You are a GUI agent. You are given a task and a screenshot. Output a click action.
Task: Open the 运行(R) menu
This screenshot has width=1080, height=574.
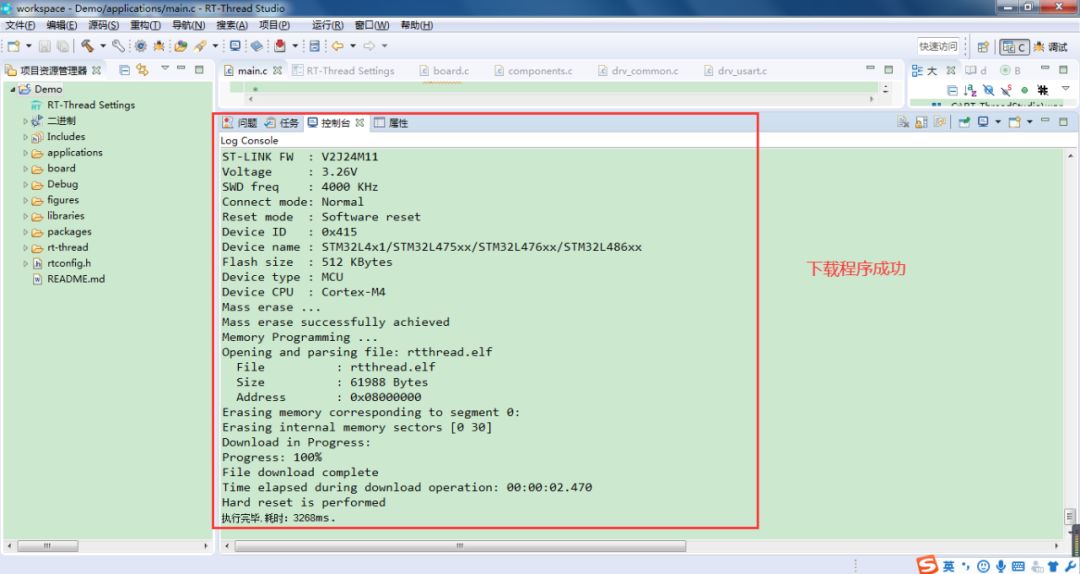pos(328,25)
